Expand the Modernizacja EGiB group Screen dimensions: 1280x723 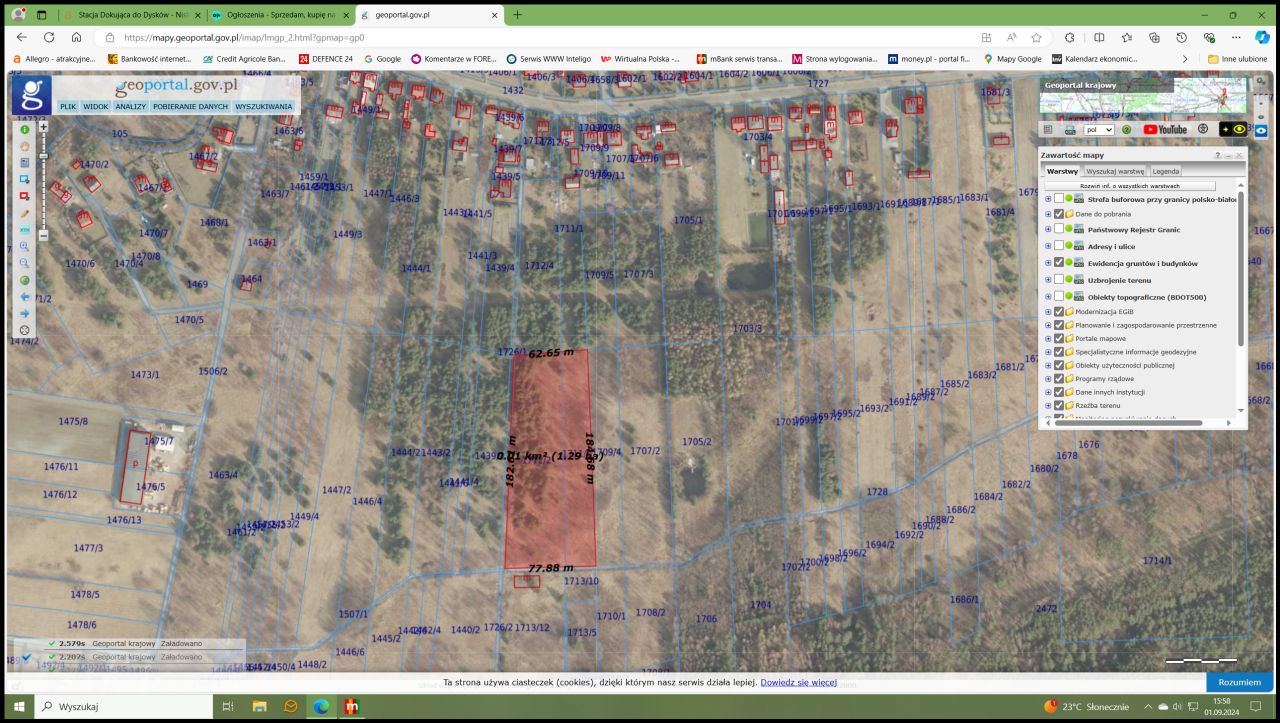pos(1048,312)
